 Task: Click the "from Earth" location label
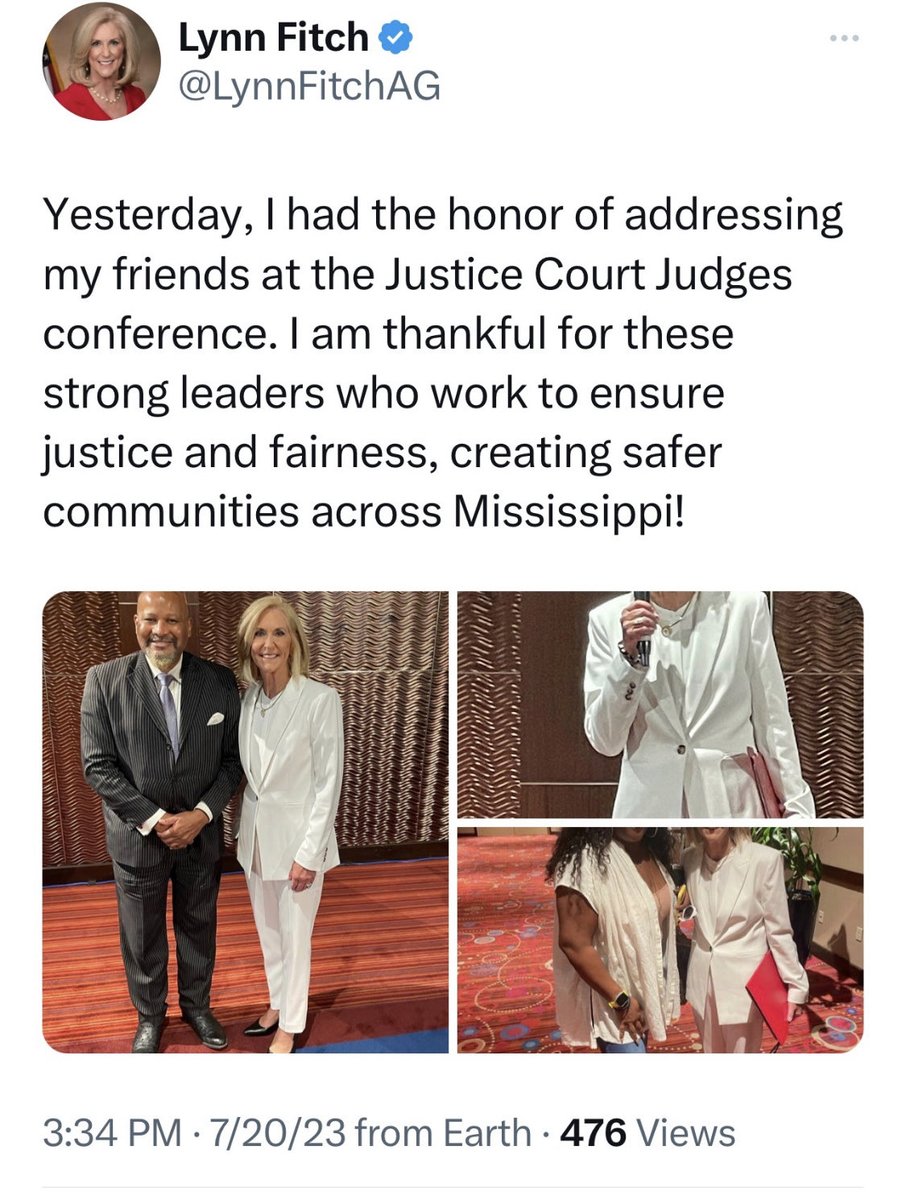[443, 1133]
